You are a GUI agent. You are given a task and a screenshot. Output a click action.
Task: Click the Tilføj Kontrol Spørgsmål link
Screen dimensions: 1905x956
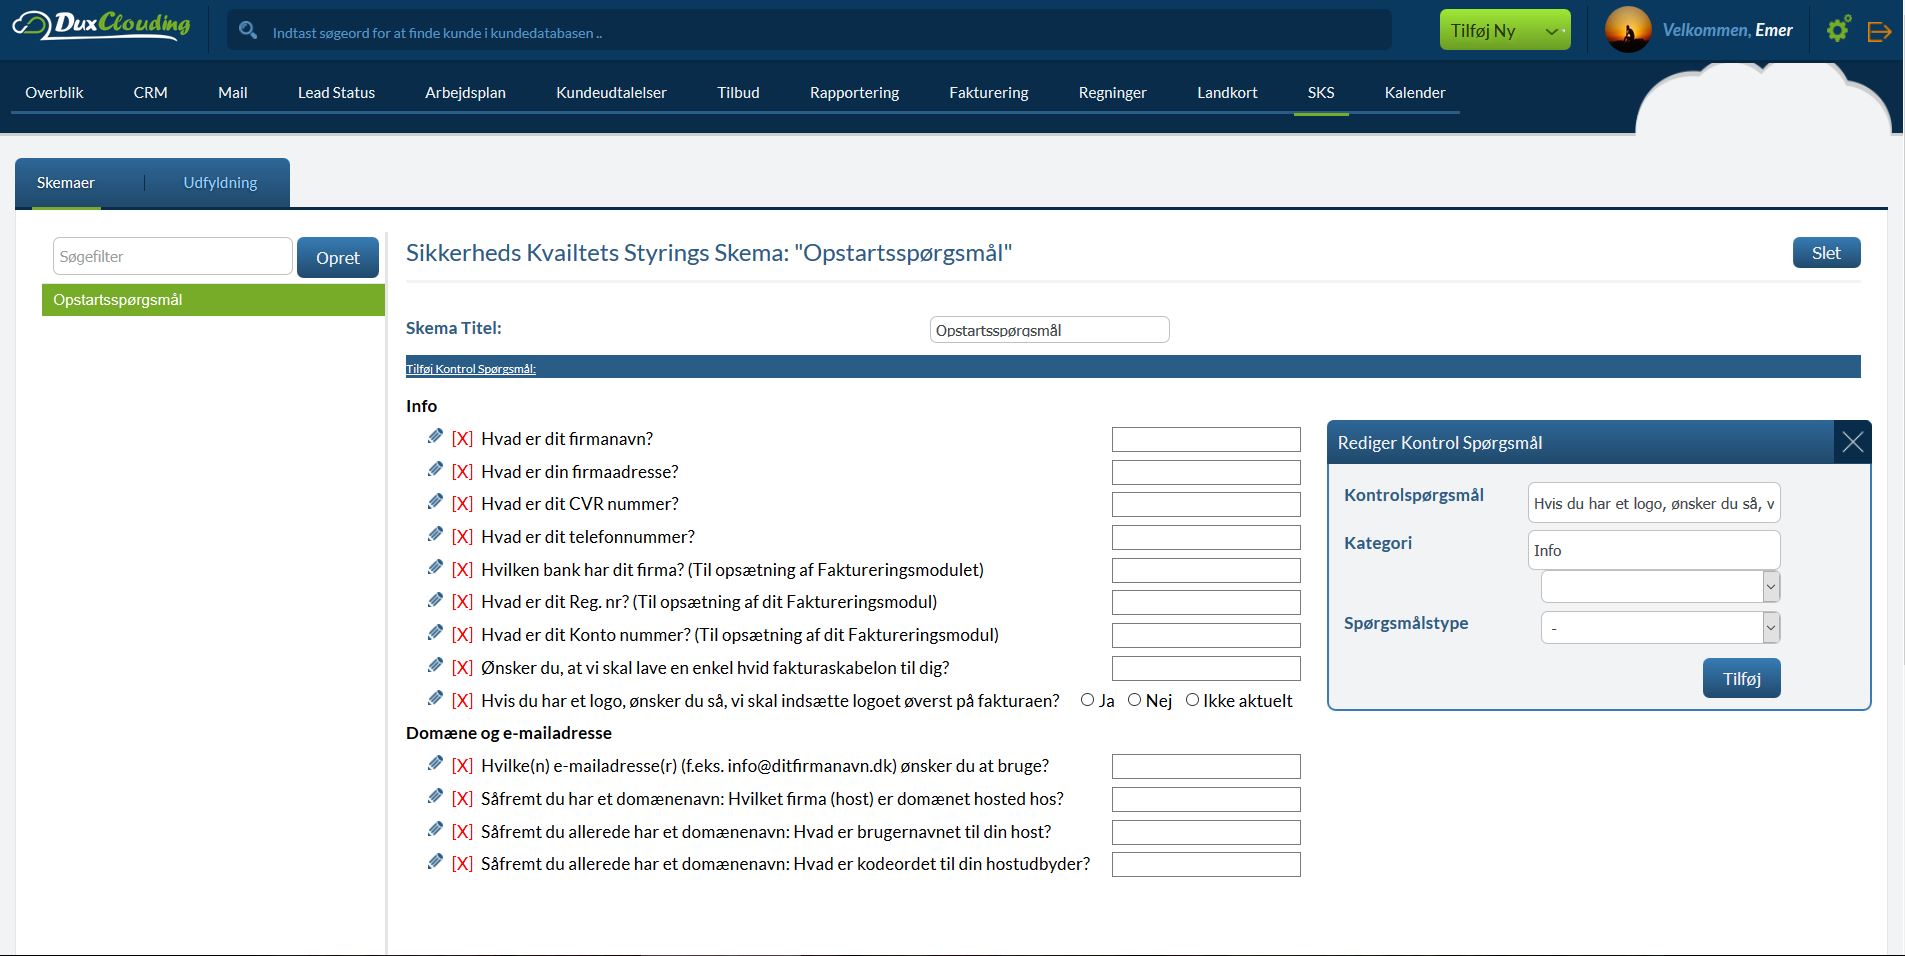471,368
